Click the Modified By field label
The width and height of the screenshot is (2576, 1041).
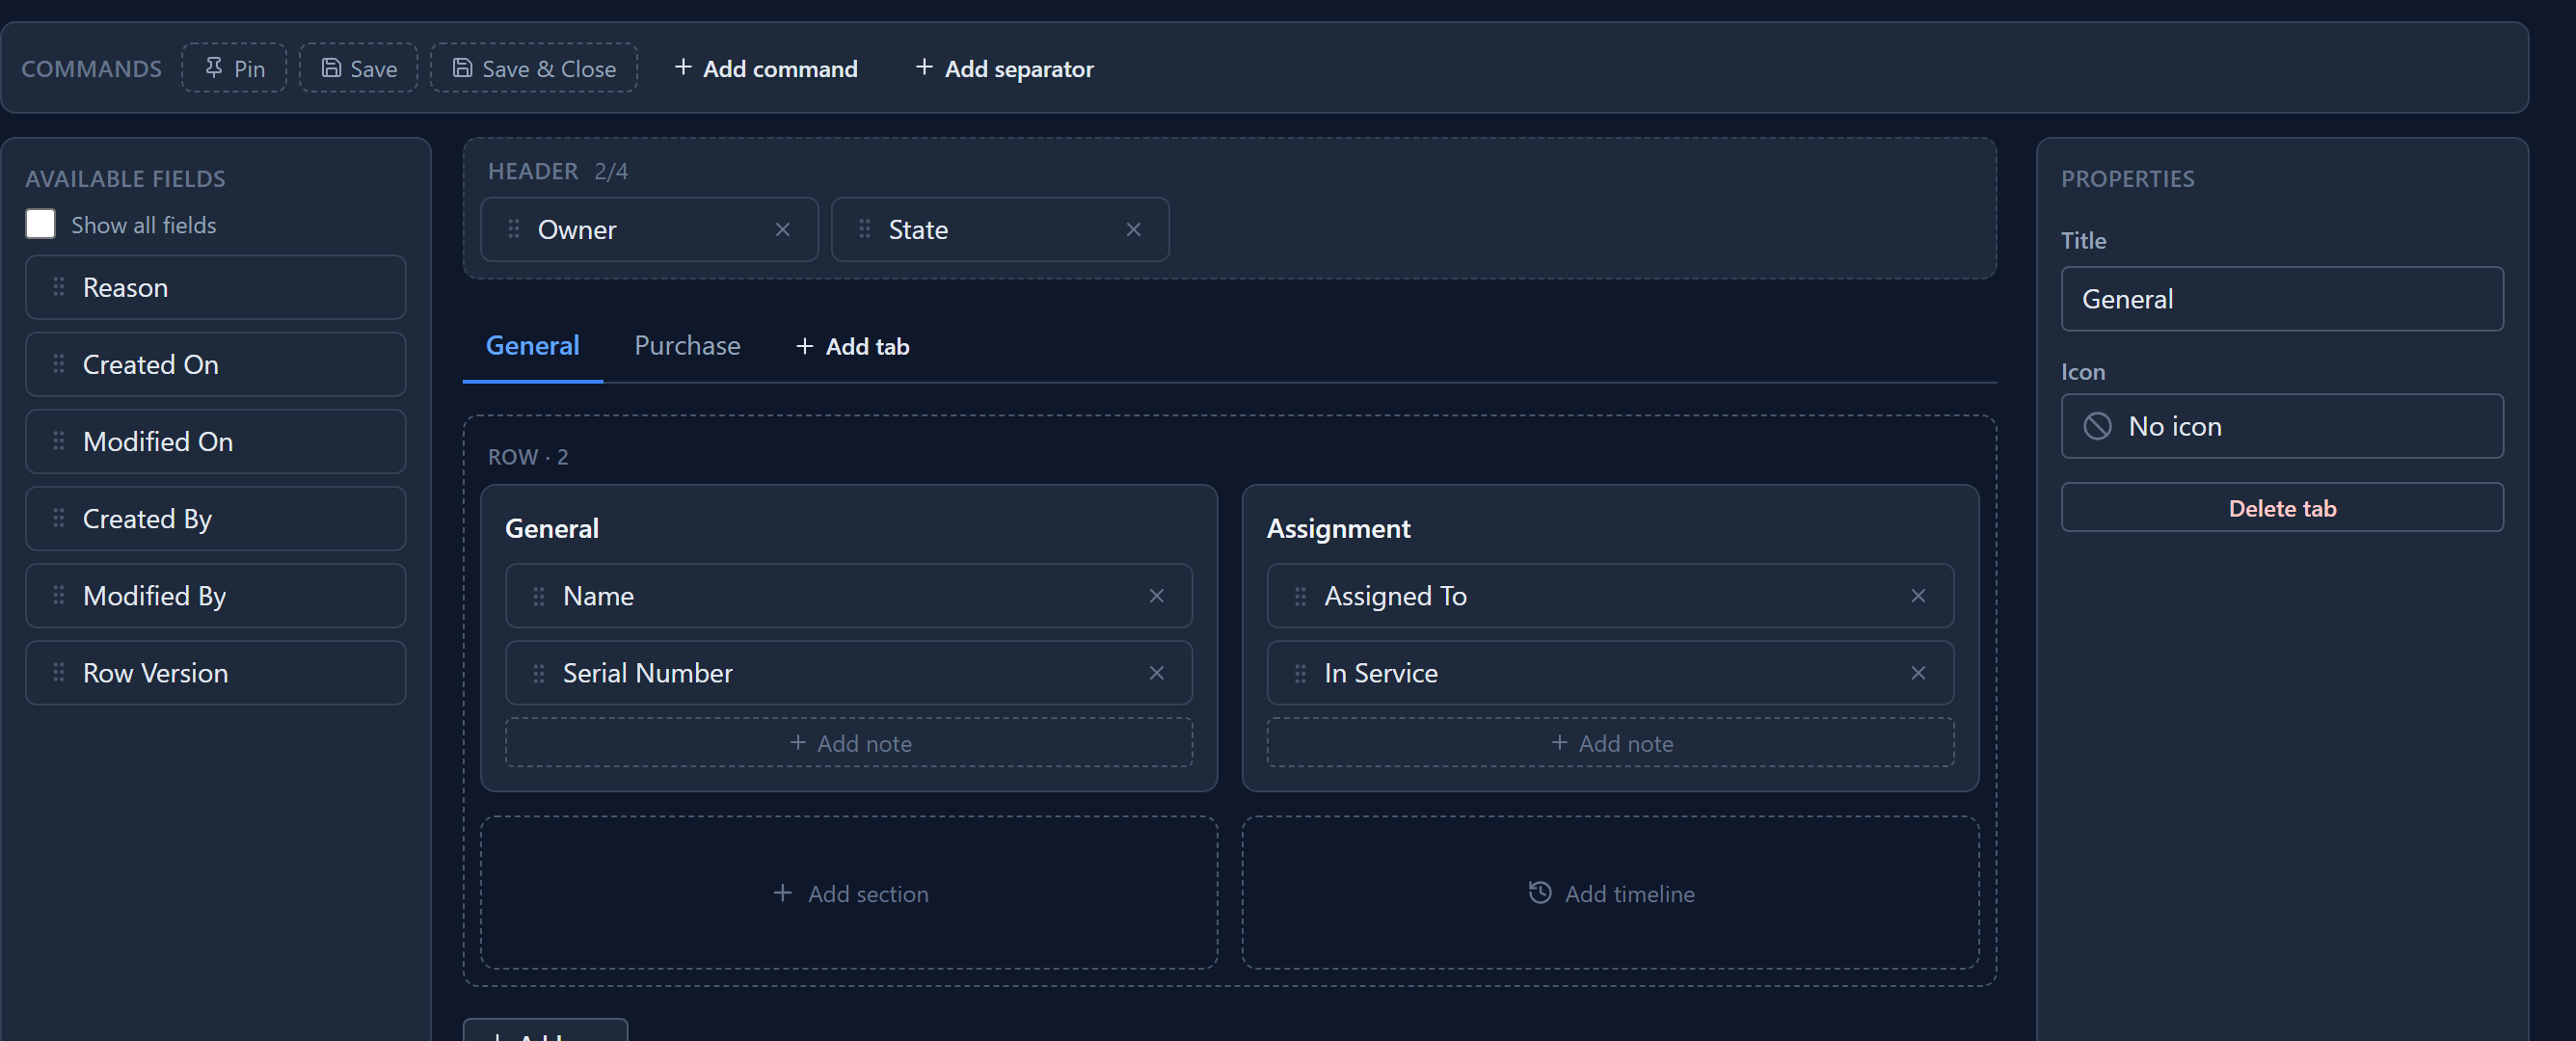pos(155,596)
